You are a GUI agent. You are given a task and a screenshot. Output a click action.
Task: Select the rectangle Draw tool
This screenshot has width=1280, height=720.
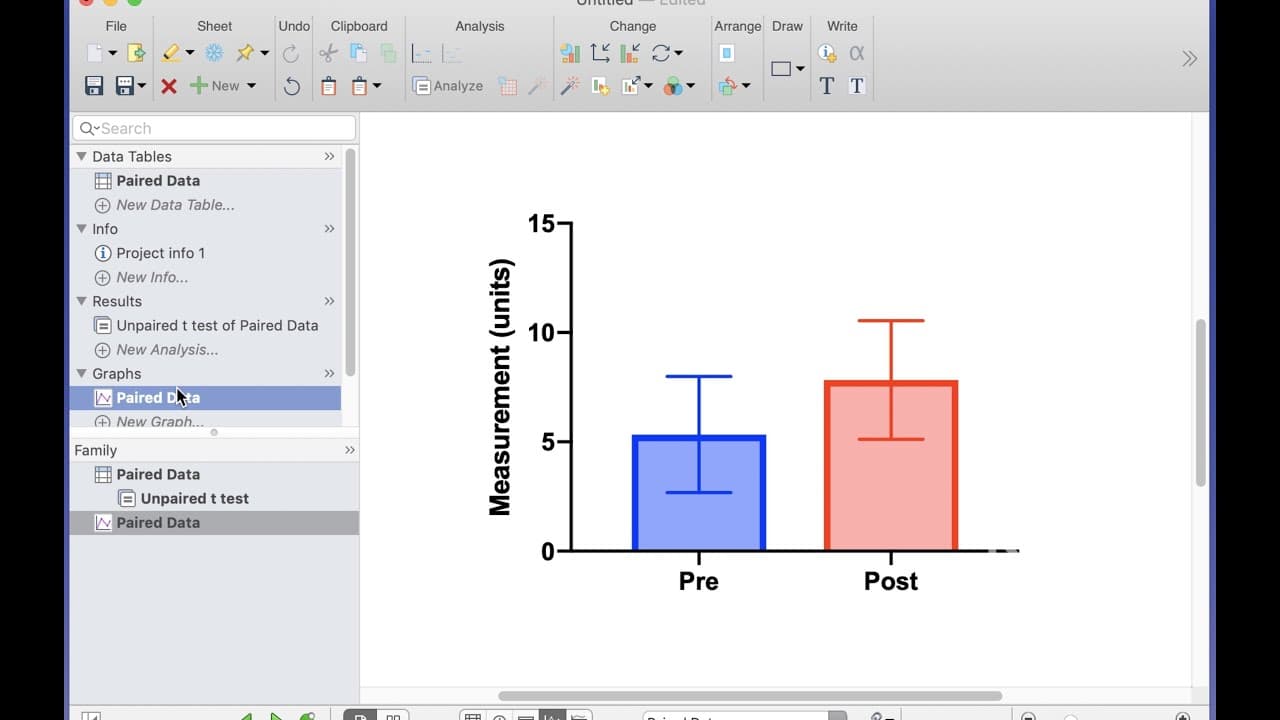[x=781, y=69]
